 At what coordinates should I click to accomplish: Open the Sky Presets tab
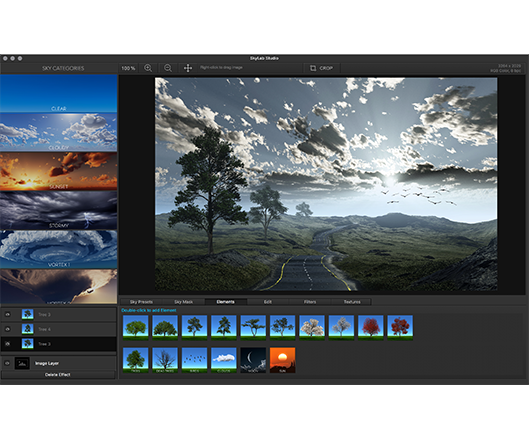[141, 302]
